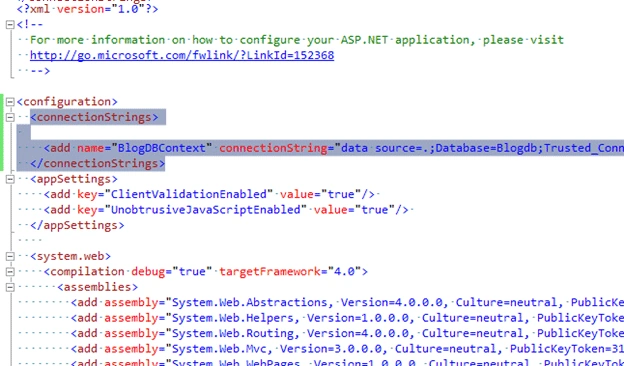Click the System.Web.Mvc assembly line
624x366 pixels.
point(347,349)
